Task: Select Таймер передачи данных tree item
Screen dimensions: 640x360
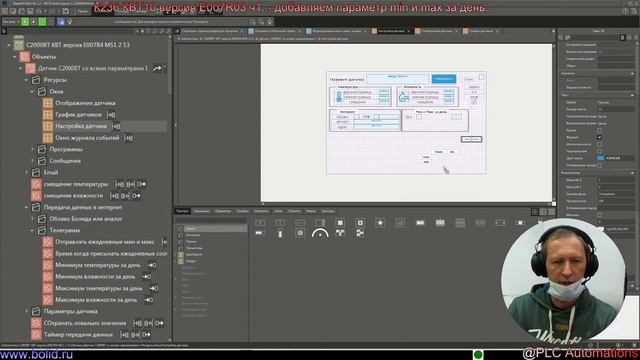Action: pos(78,335)
